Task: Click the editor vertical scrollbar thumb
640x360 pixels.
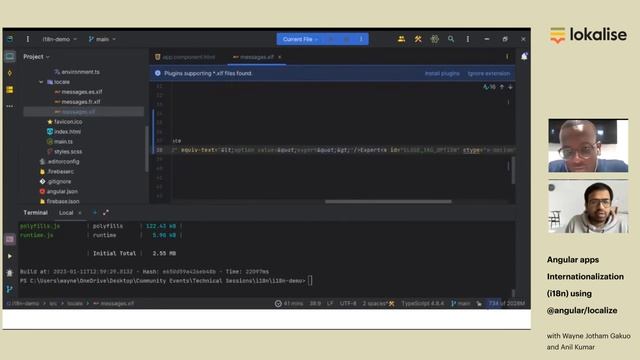Action: pyautogui.click(x=513, y=170)
